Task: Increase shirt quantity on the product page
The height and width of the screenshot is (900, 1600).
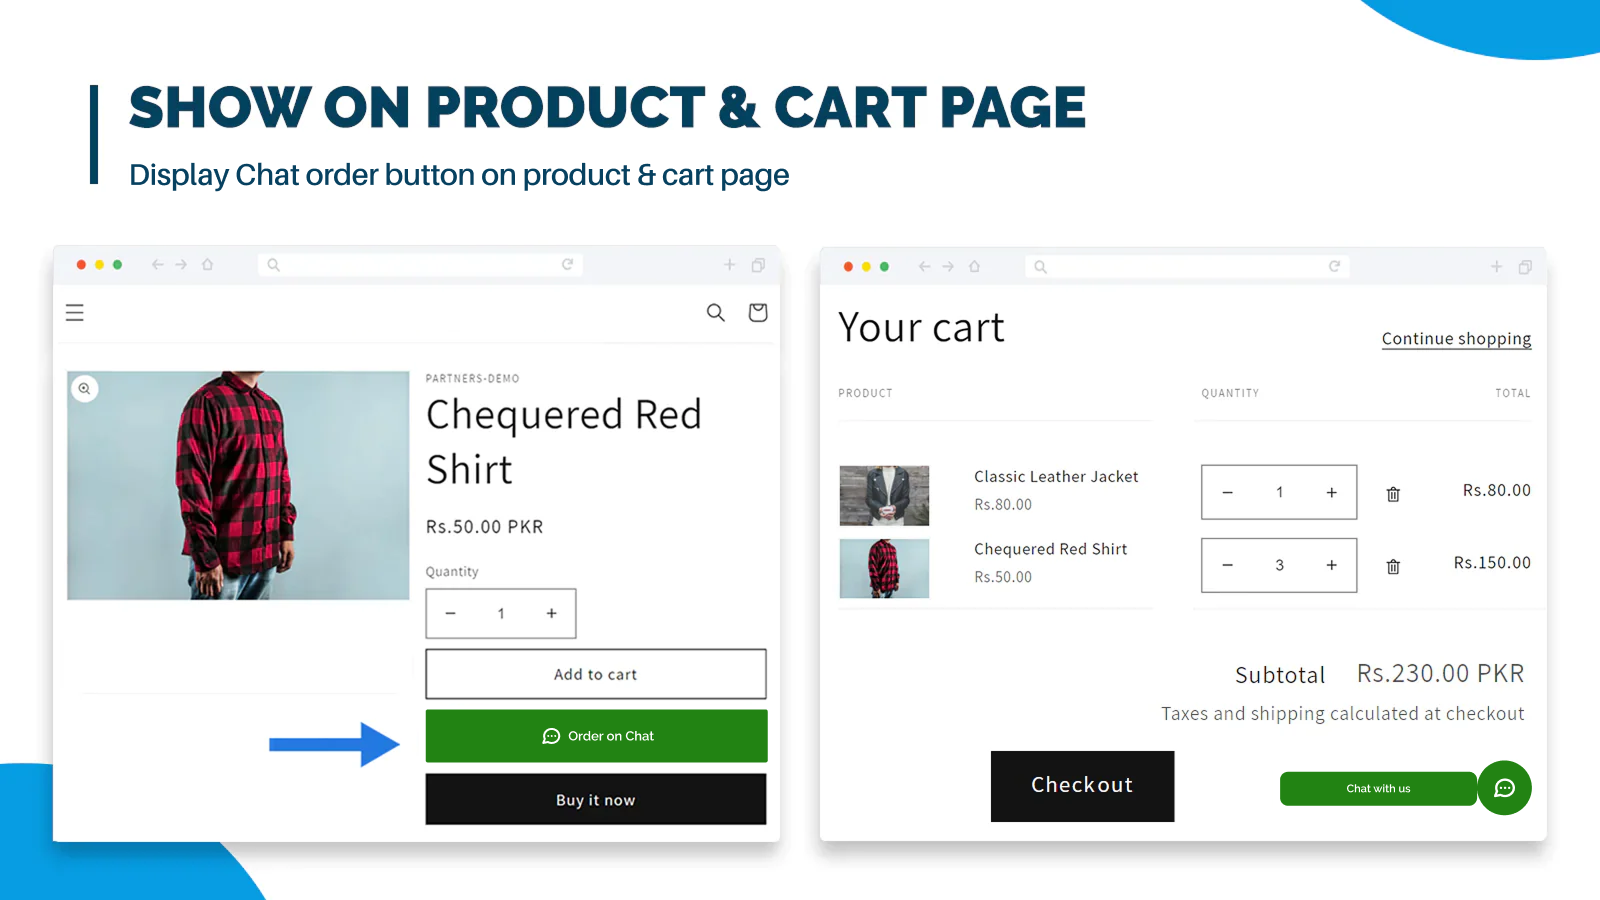Action: pos(551,613)
